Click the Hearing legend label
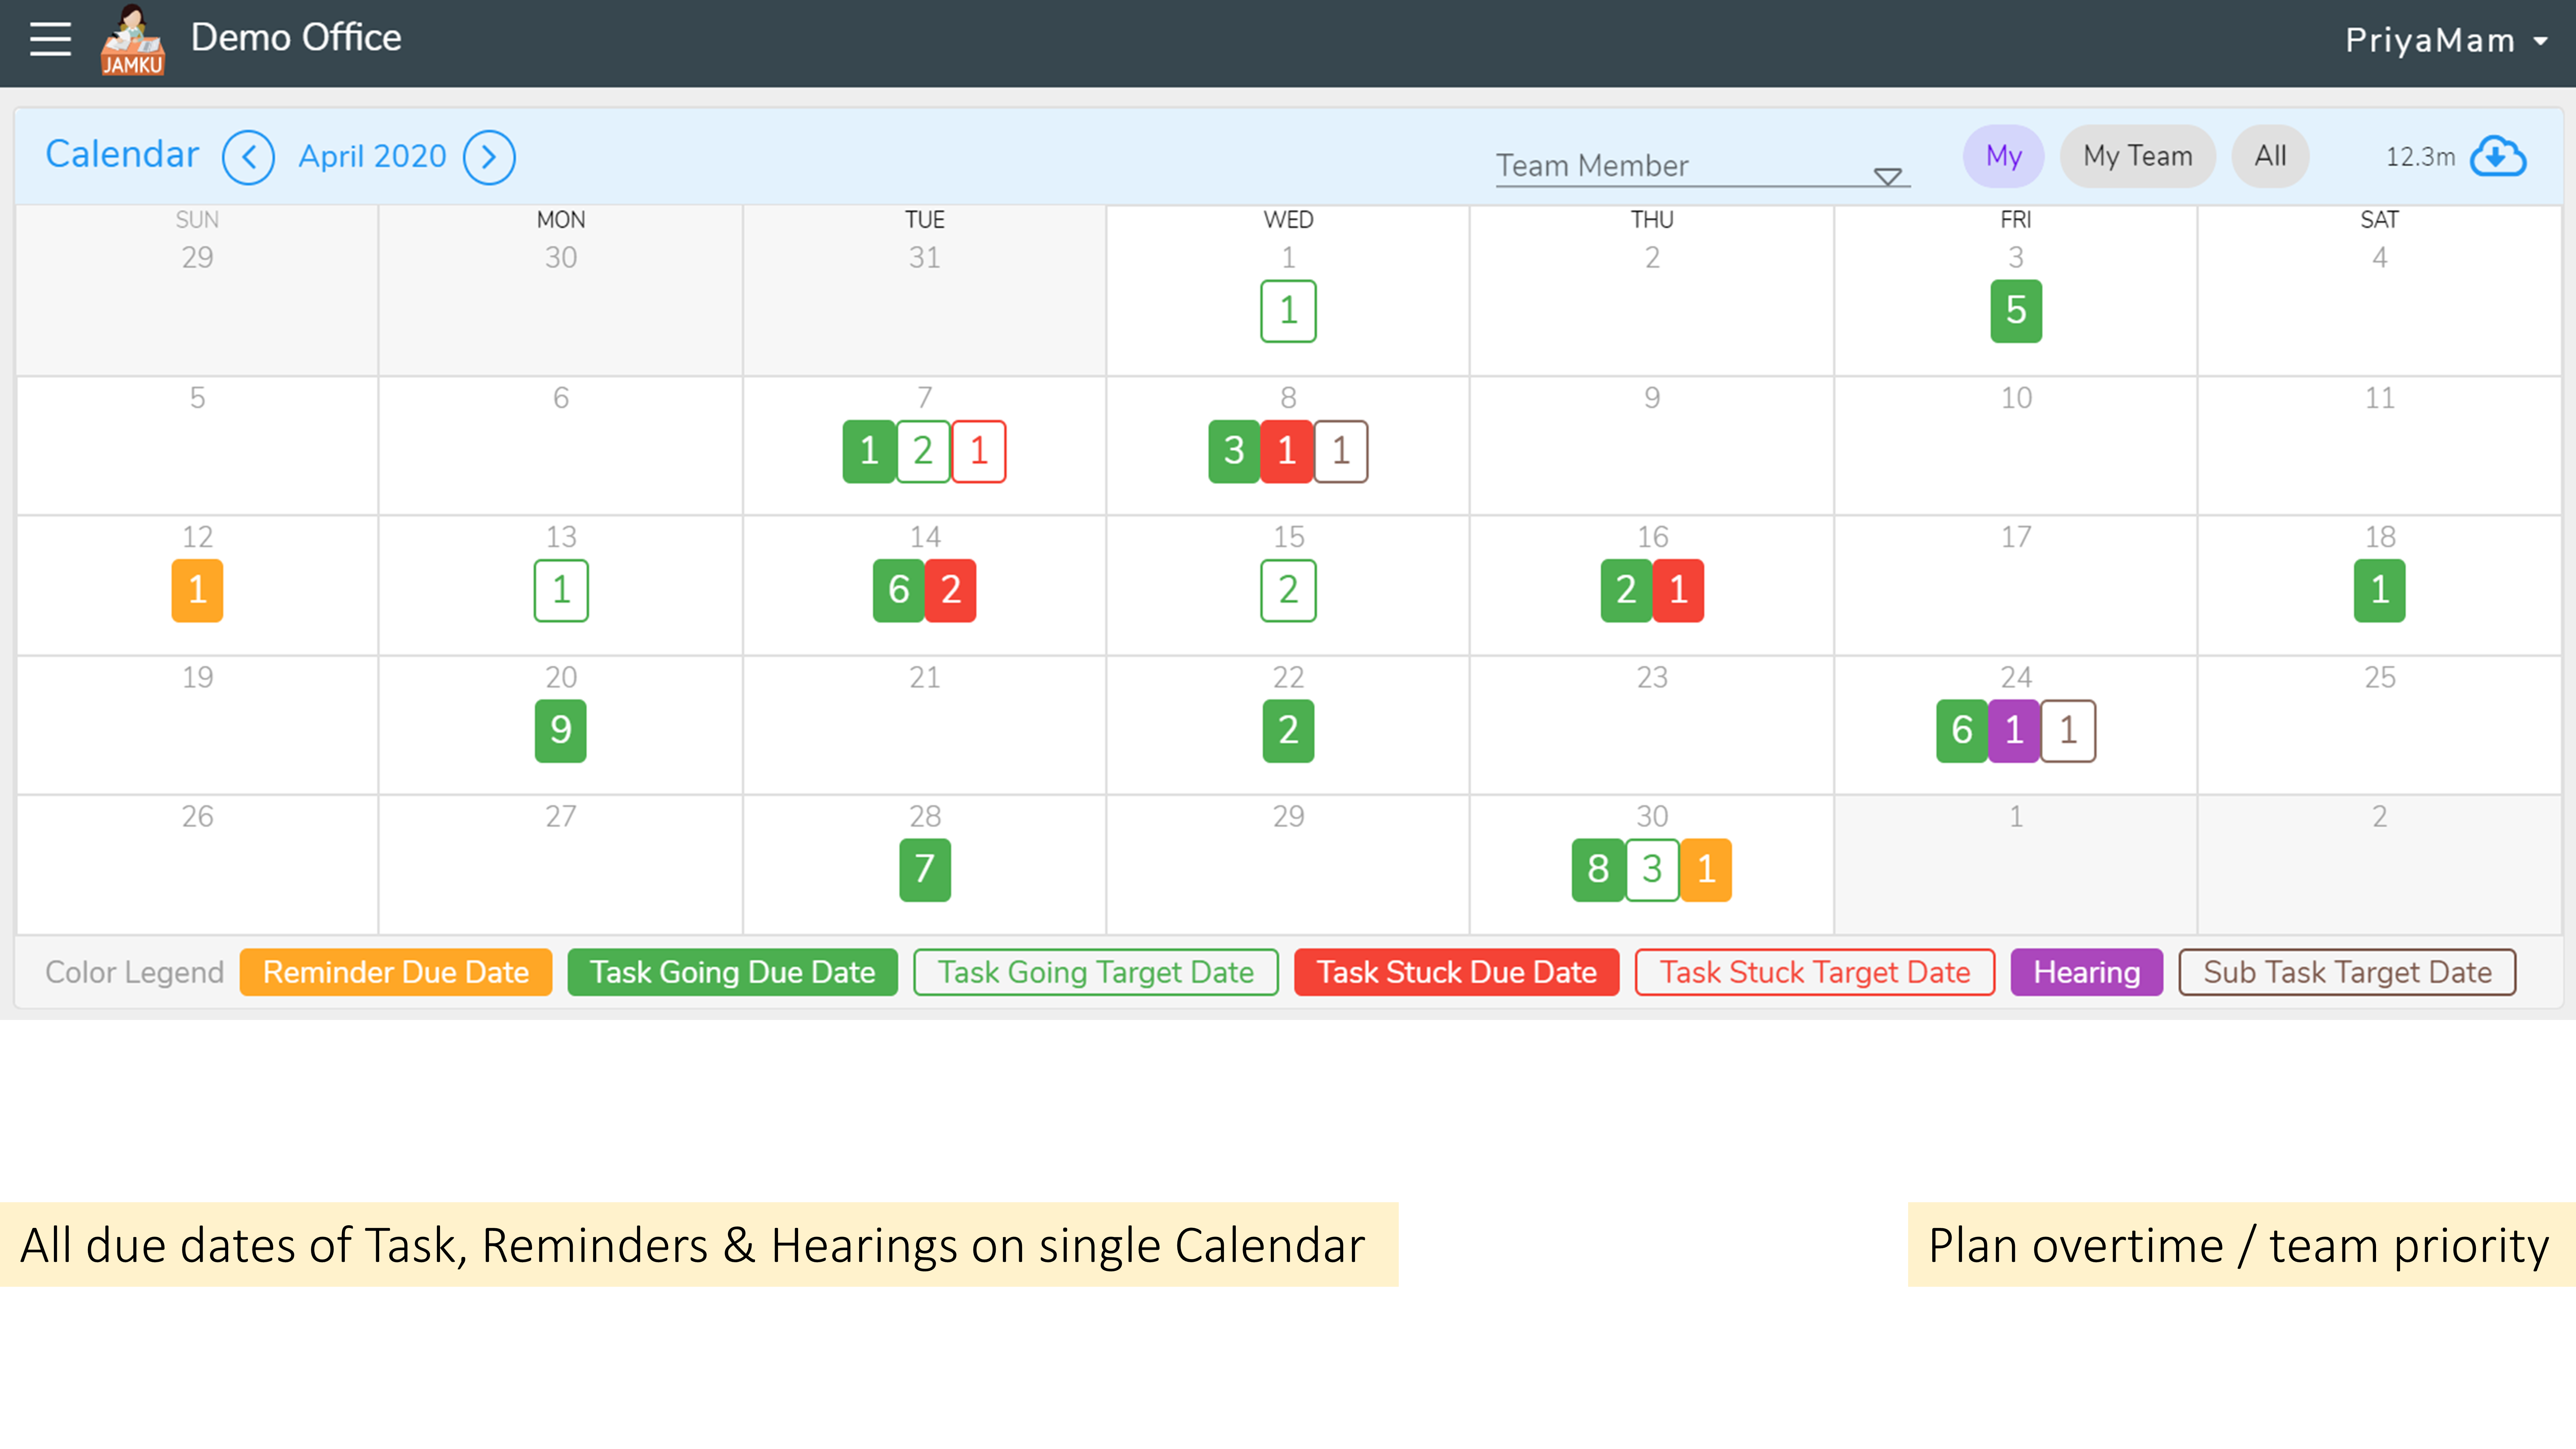The height and width of the screenshot is (1449, 2576). point(2086,972)
